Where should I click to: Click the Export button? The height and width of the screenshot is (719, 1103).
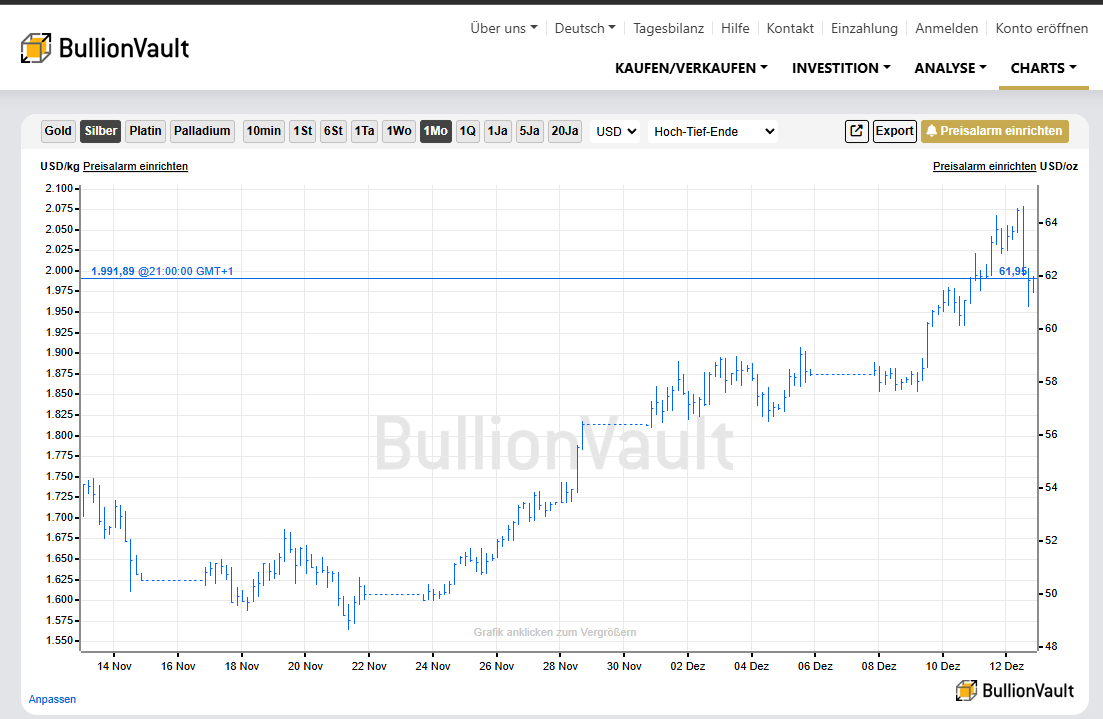coord(894,131)
